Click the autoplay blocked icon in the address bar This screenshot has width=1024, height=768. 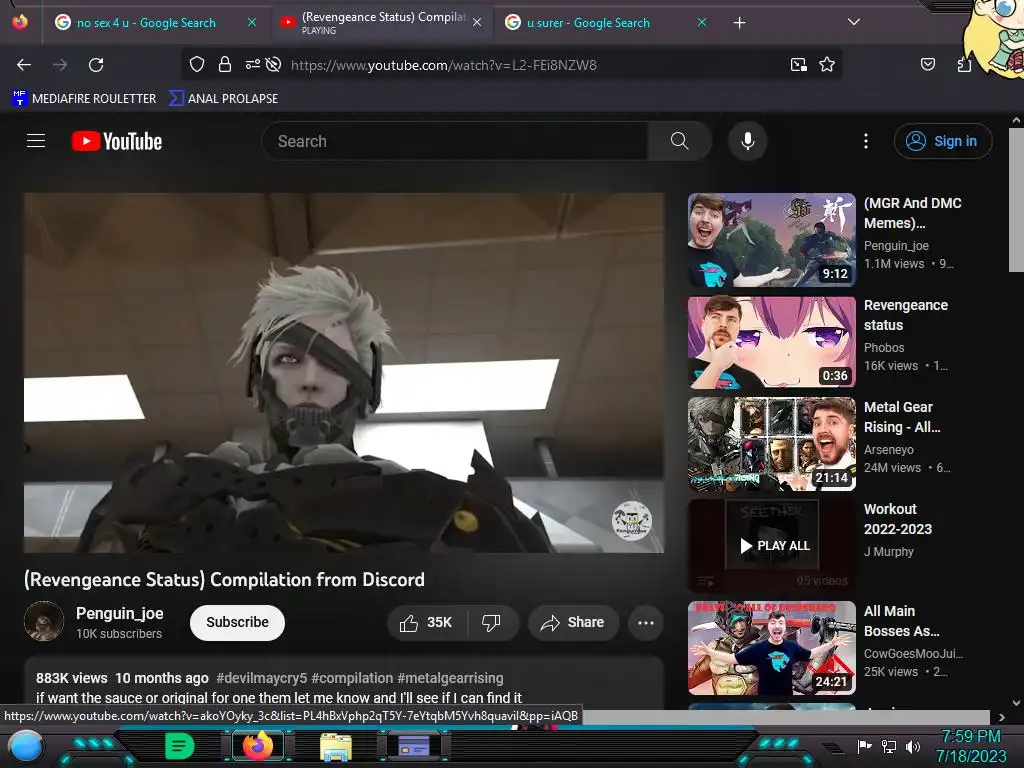274,64
